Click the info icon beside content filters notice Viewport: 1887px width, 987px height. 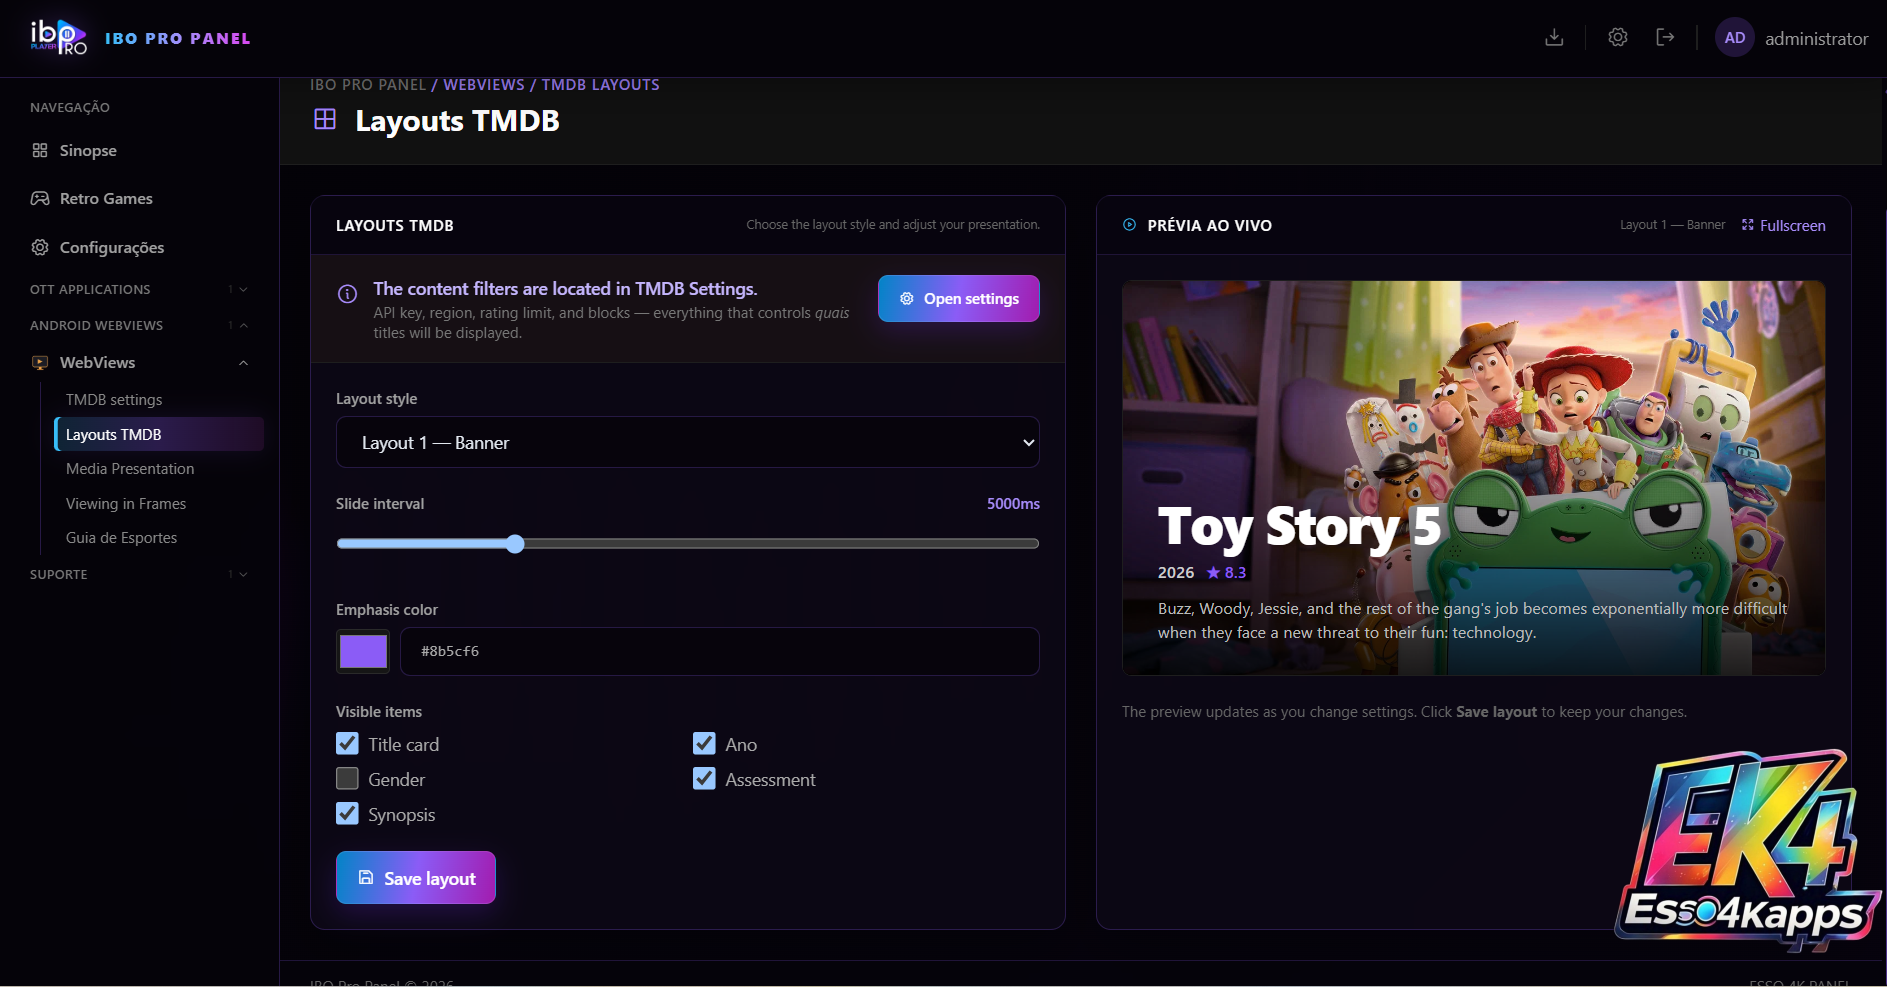coord(347,294)
